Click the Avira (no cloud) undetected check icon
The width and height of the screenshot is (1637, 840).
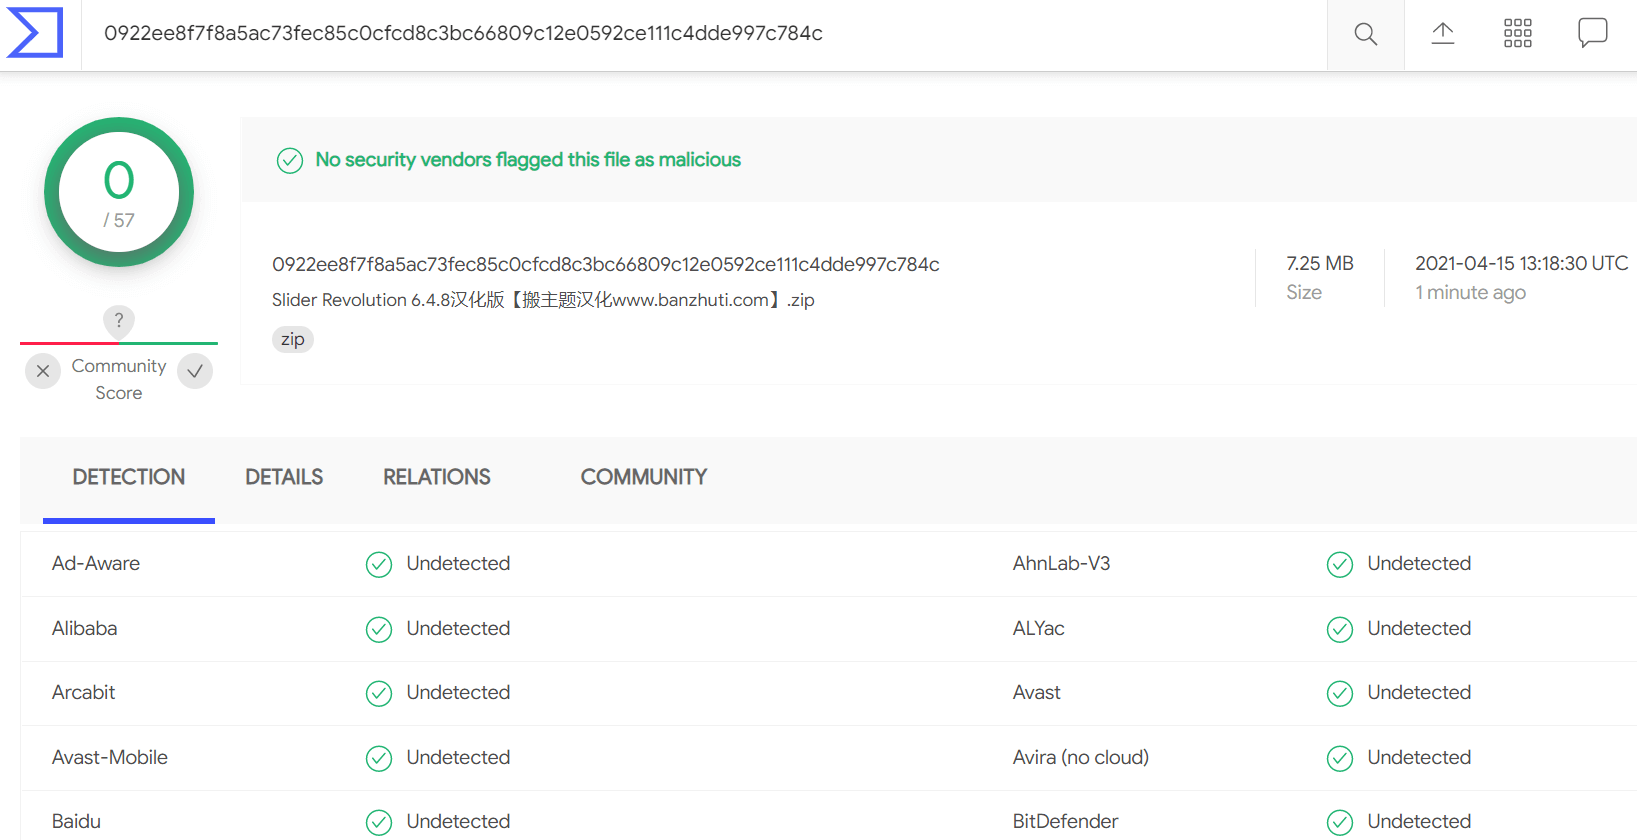(1340, 759)
